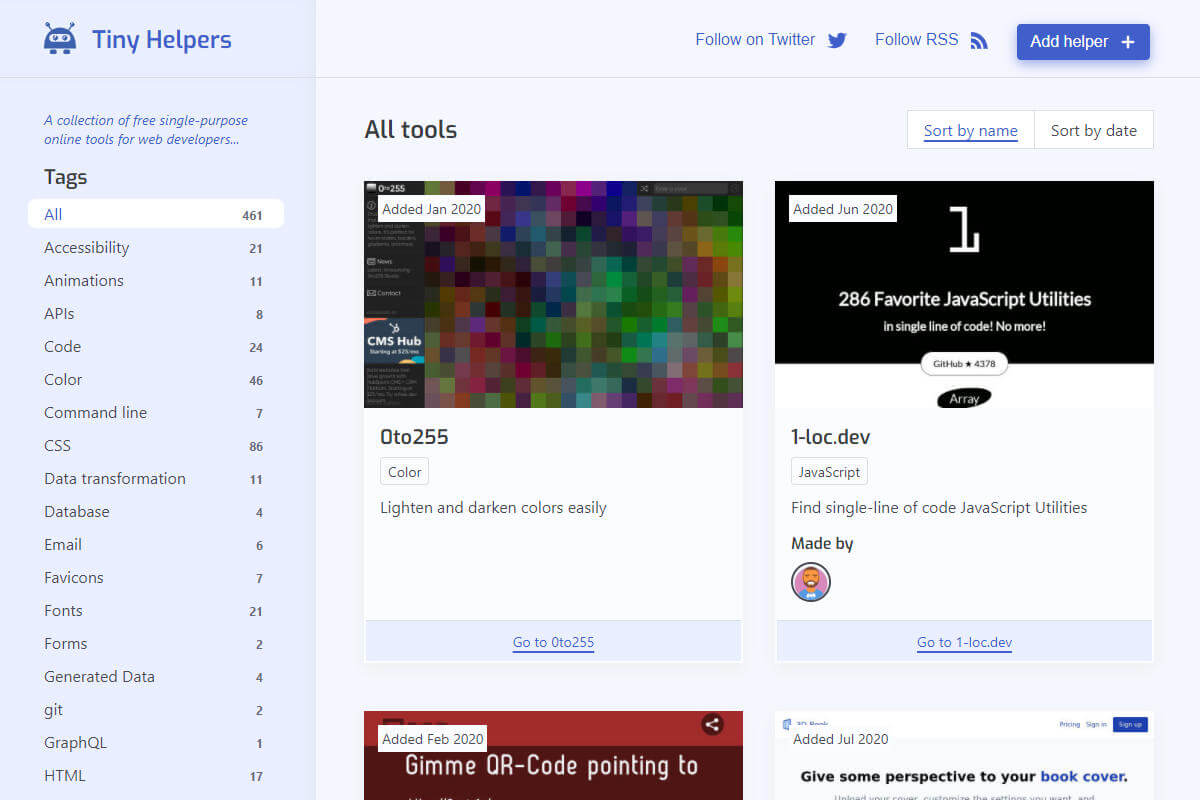1200x800 pixels.
Task: Filter by Accessibility tag
Action: pos(156,248)
